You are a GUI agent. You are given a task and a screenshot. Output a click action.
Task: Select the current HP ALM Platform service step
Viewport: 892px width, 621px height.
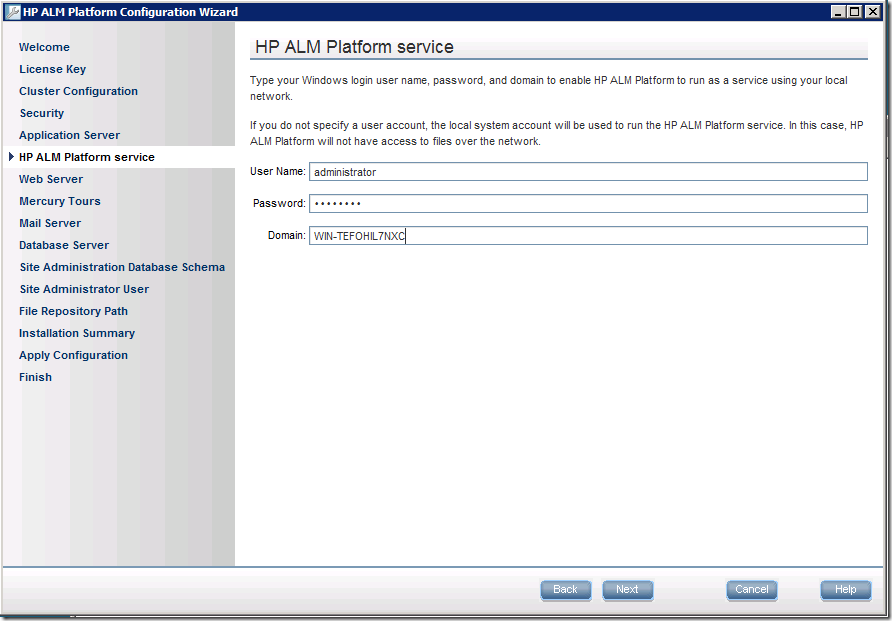[86, 157]
